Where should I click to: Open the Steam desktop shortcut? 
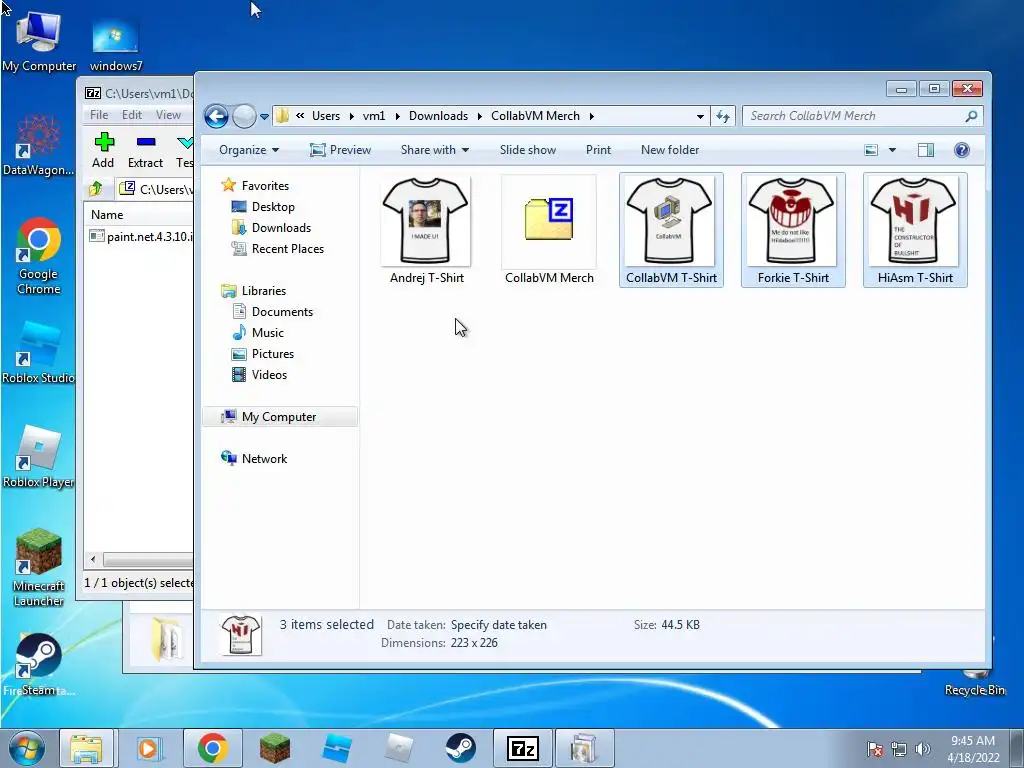pos(39,664)
